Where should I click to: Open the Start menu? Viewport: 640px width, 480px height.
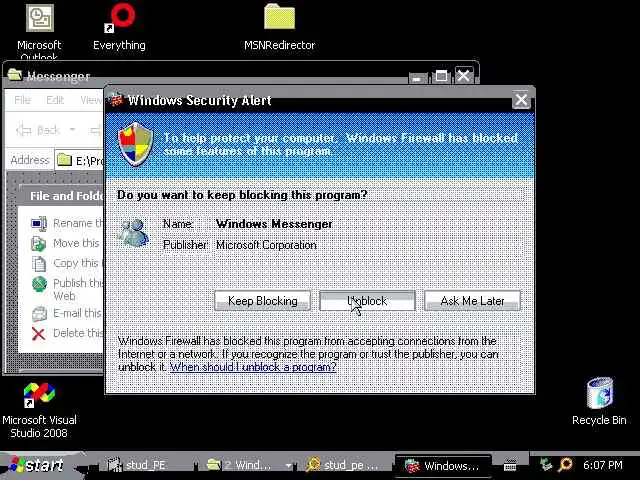38,465
